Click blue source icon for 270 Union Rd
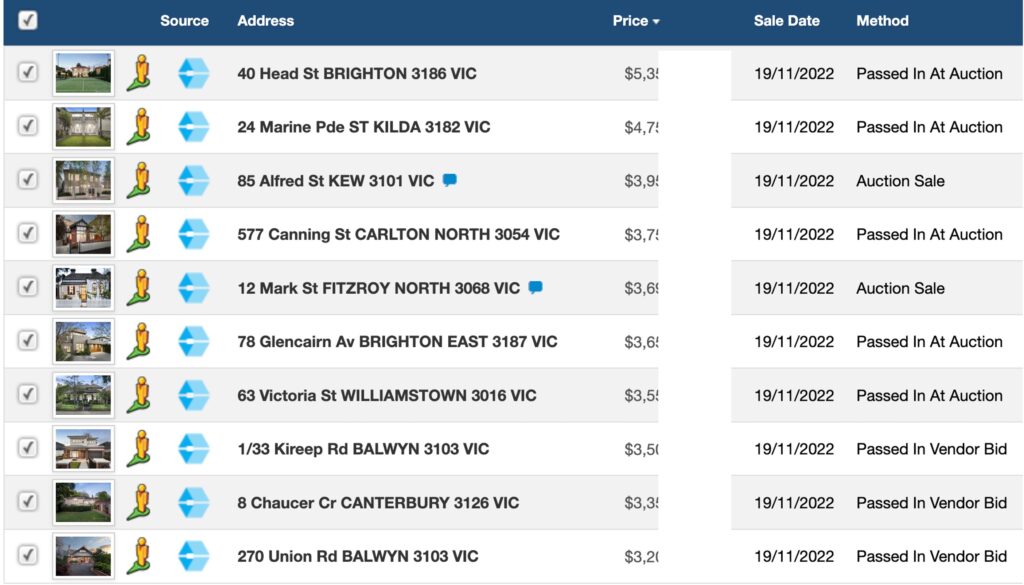 (193, 556)
